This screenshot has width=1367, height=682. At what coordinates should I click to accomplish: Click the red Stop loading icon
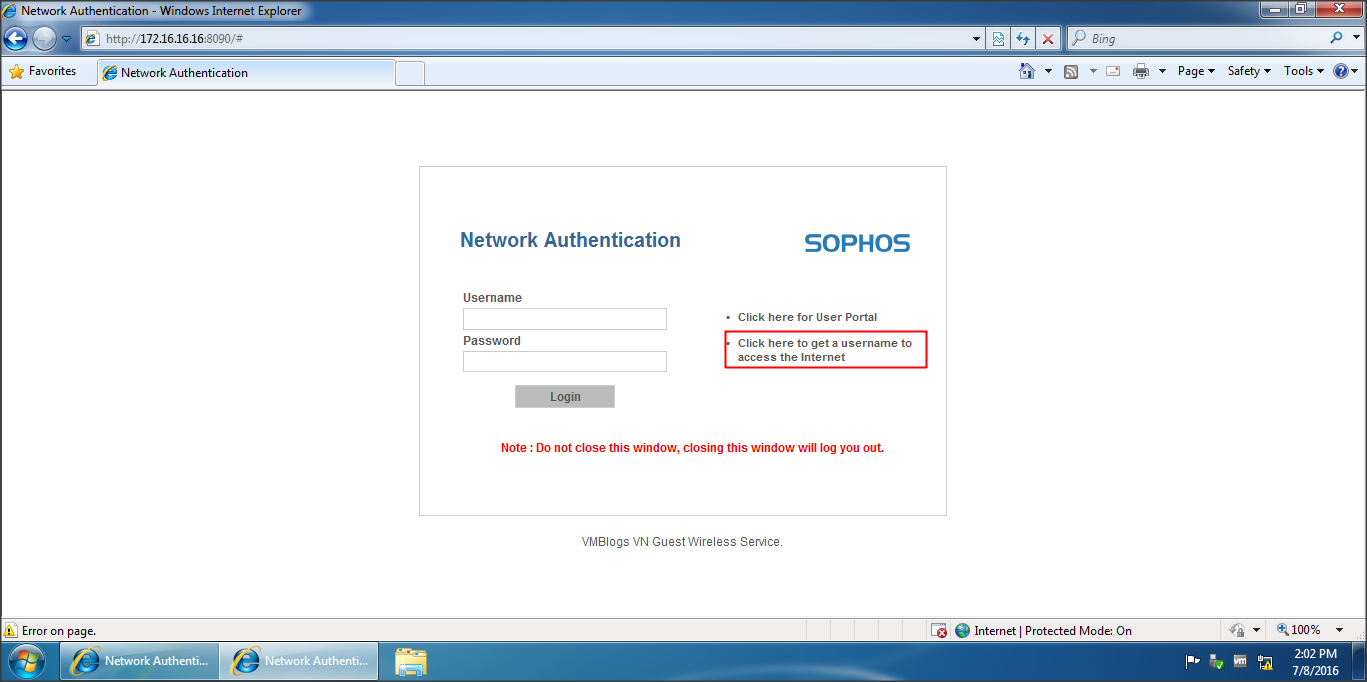tap(1047, 39)
